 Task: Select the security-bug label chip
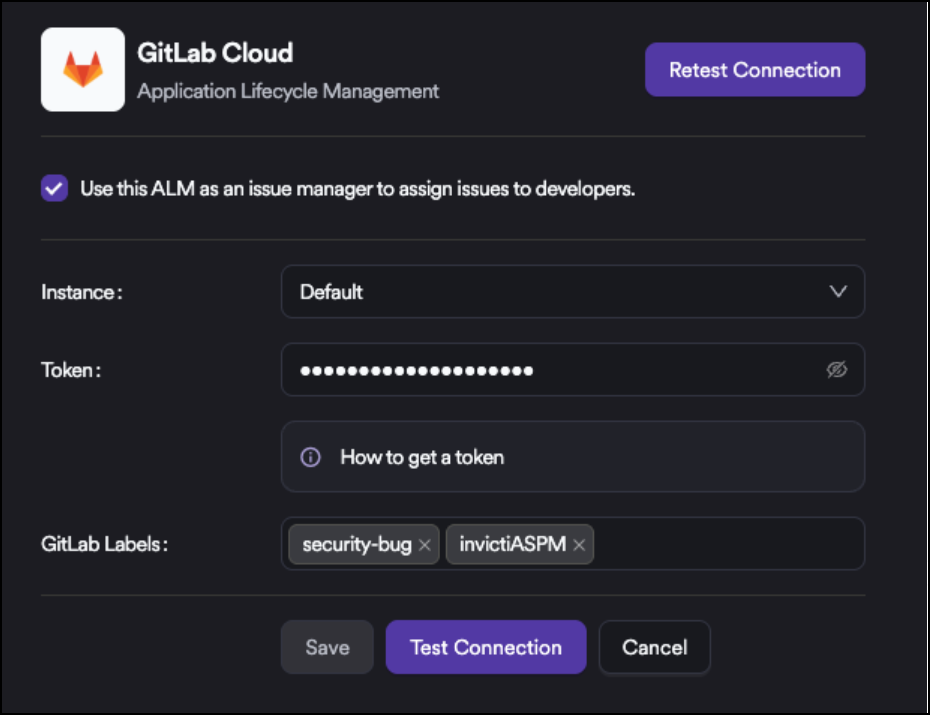(356, 545)
